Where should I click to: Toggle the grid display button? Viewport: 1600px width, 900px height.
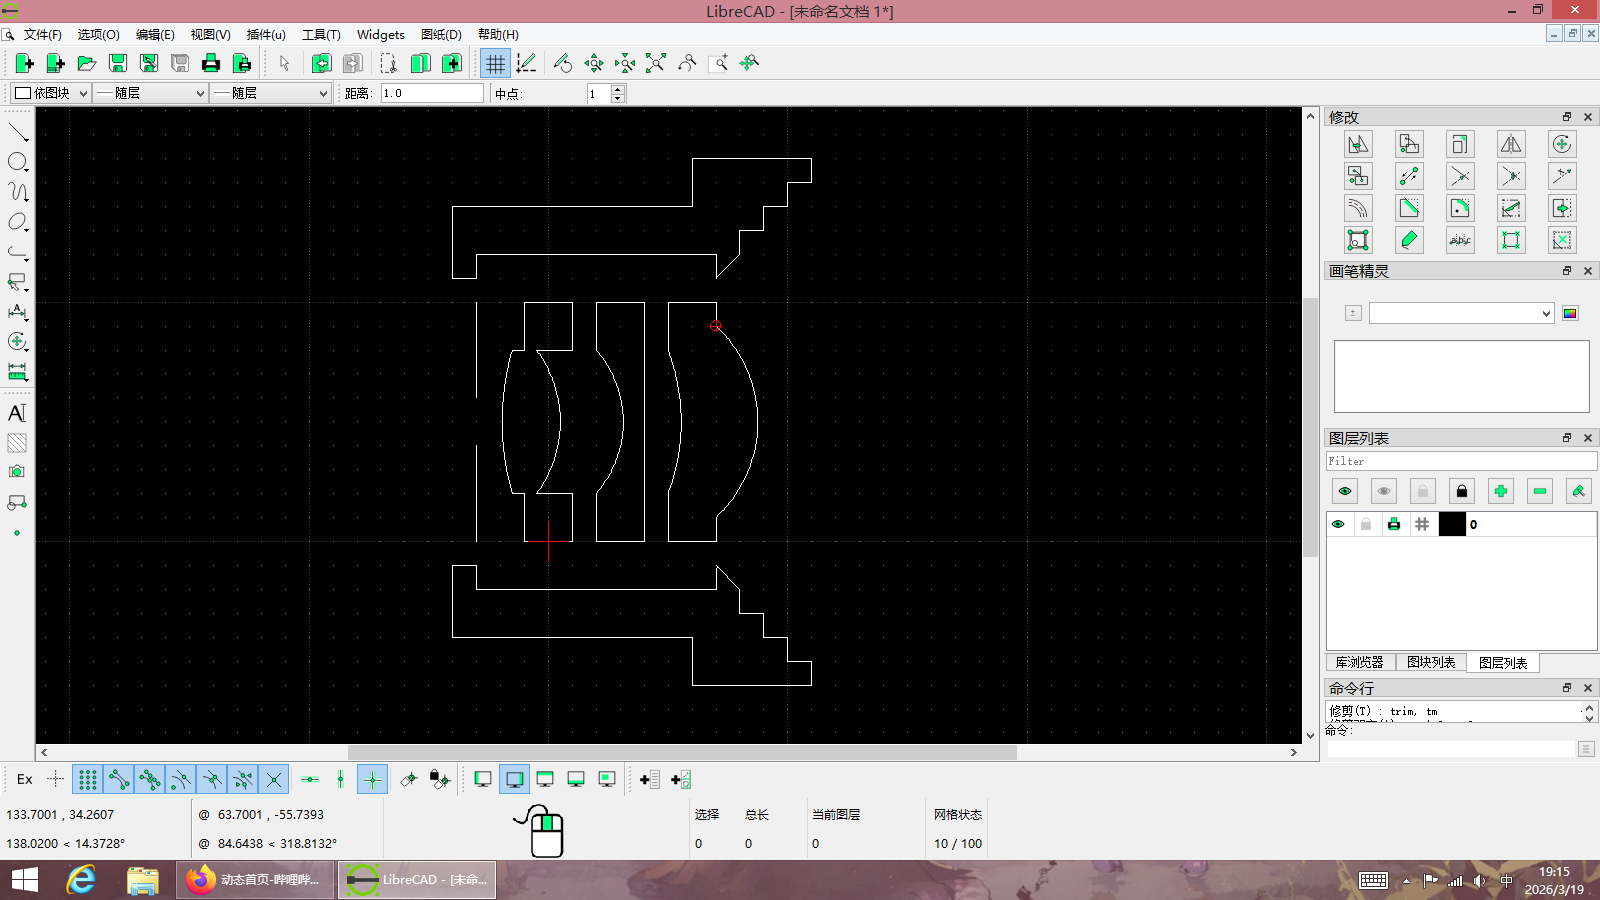click(495, 63)
